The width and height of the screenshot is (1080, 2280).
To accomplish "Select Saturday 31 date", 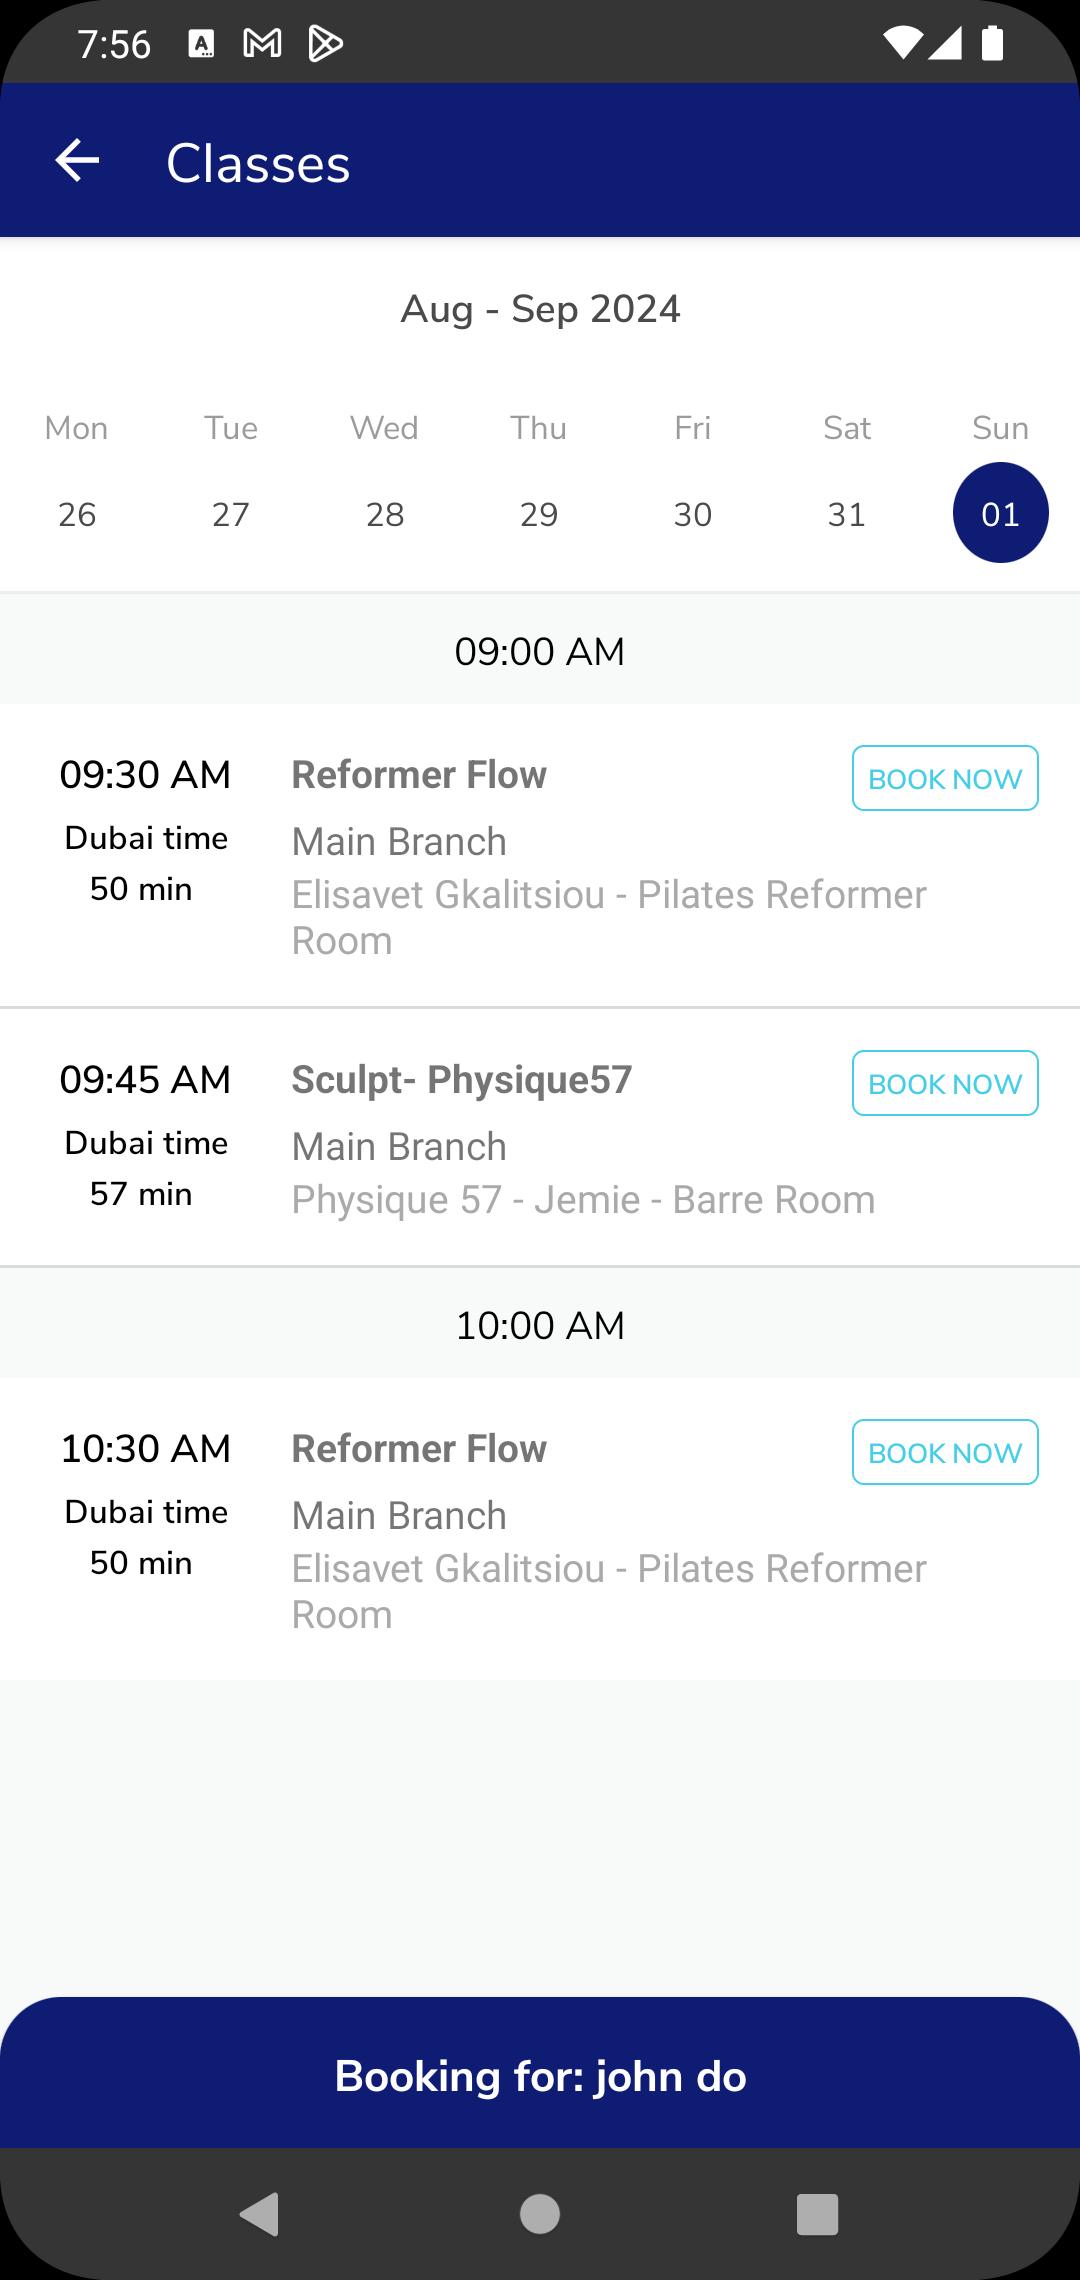I will (x=847, y=514).
